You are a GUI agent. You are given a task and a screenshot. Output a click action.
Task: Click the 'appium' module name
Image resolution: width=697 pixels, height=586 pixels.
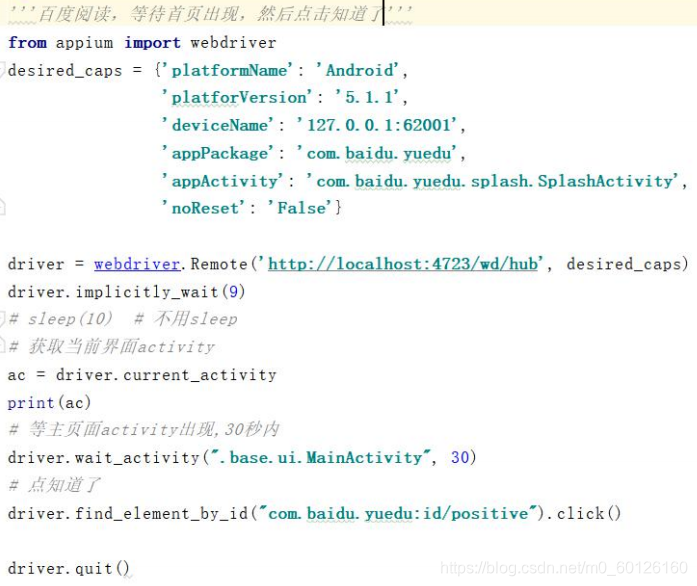point(84,43)
